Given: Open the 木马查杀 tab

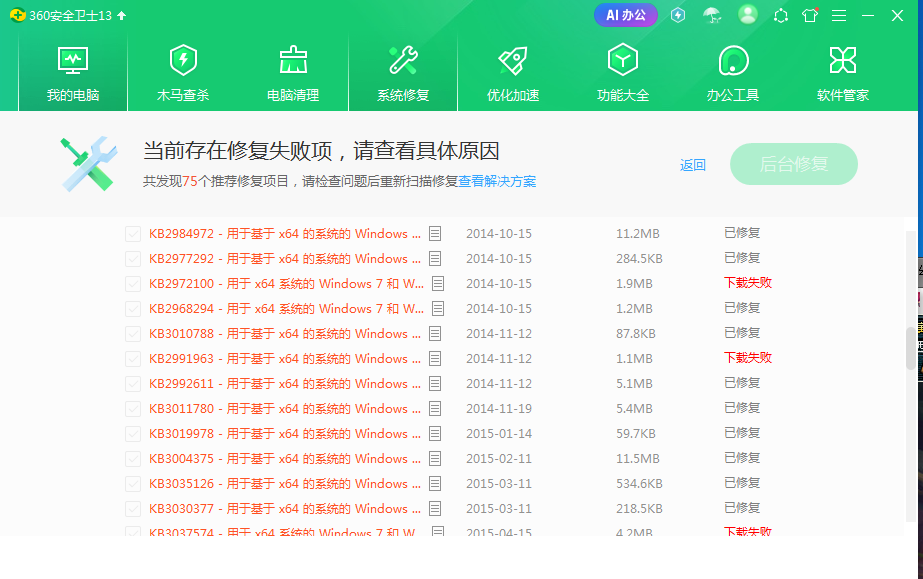Looking at the screenshot, I should 183,73.
